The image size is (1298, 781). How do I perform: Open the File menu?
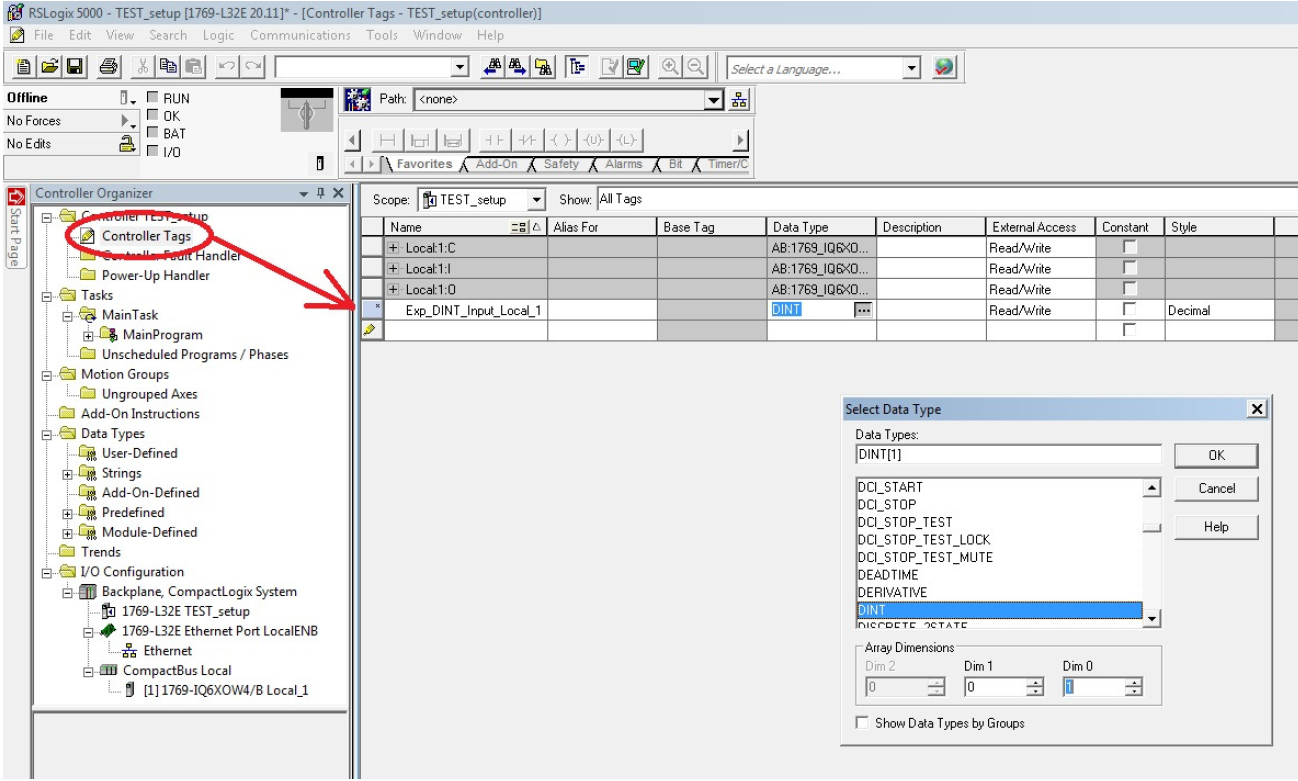pos(44,35)
